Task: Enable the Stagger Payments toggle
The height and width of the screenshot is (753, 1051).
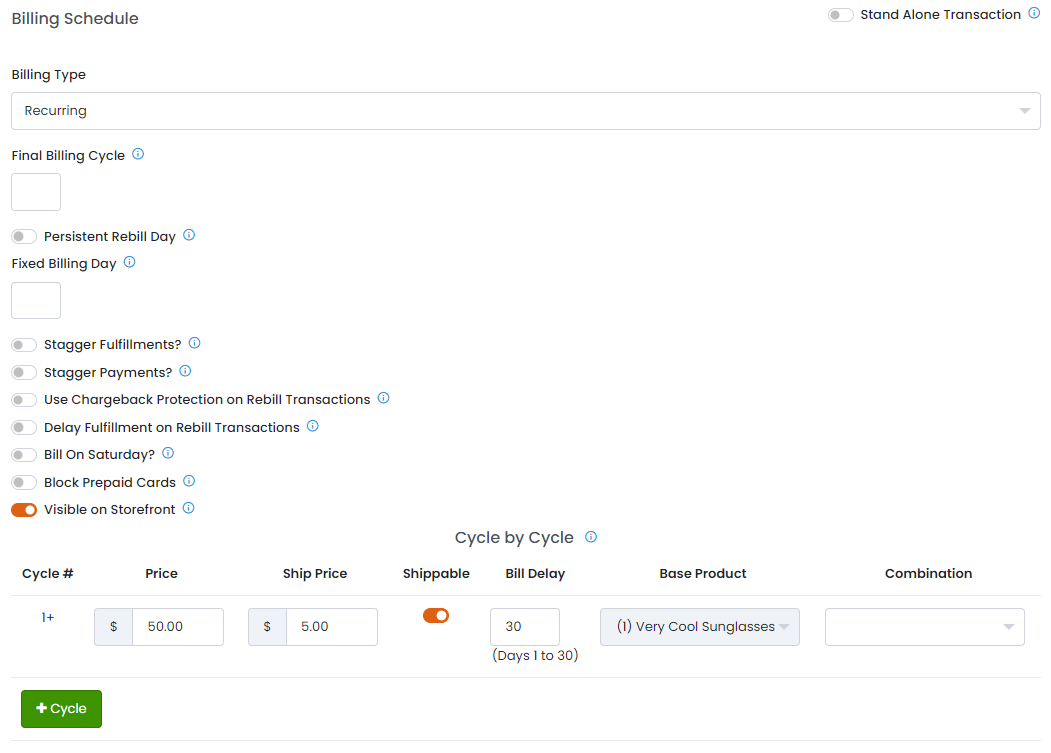Action: 24,373
